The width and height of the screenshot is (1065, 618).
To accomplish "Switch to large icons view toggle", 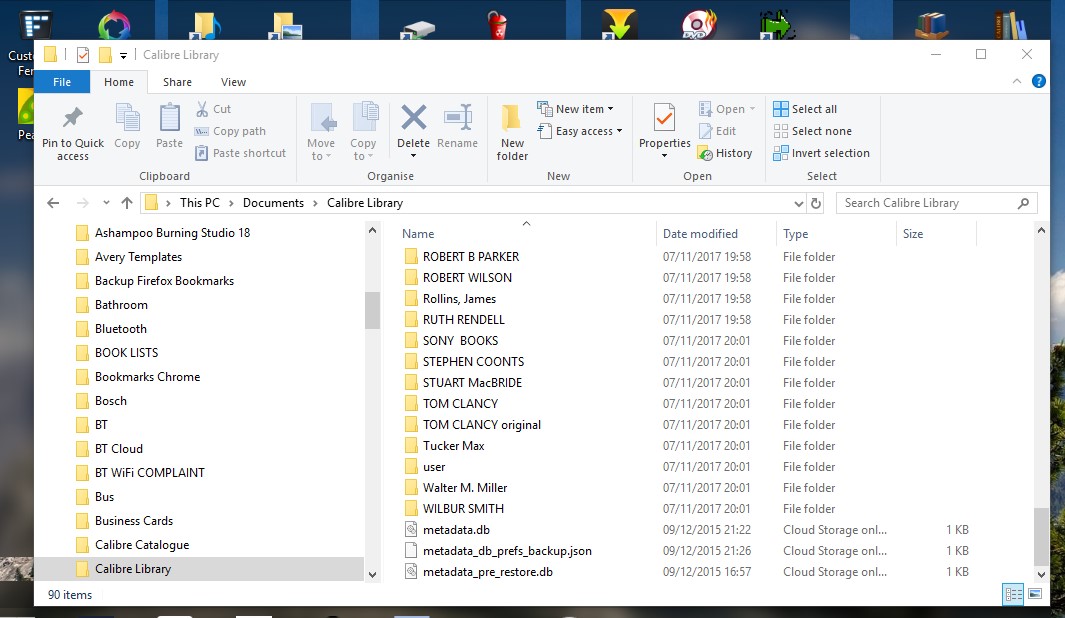I will tap(1035, 594).
